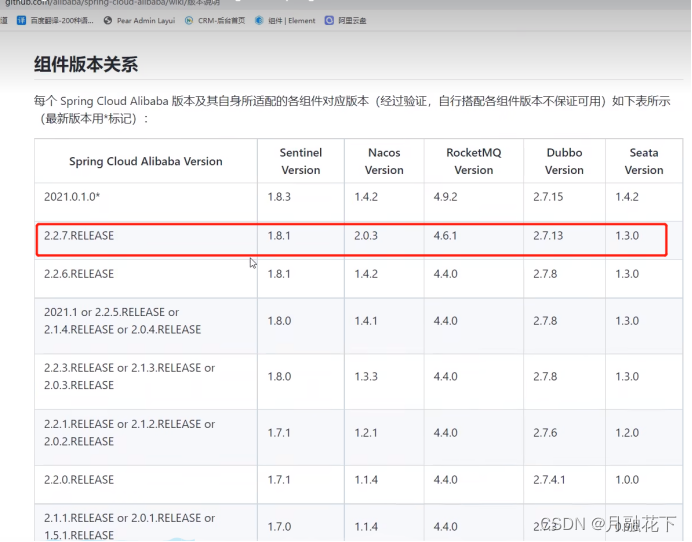Open the 百度翻译 bookmark icon

coord(21,20)
